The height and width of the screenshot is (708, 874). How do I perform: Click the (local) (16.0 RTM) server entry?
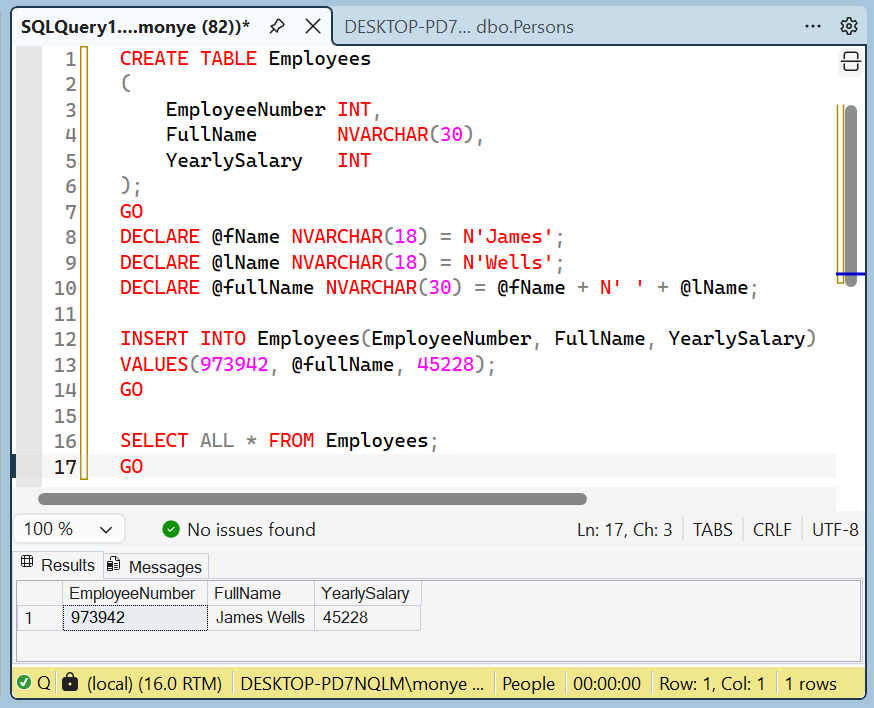[x=154, y=683]
